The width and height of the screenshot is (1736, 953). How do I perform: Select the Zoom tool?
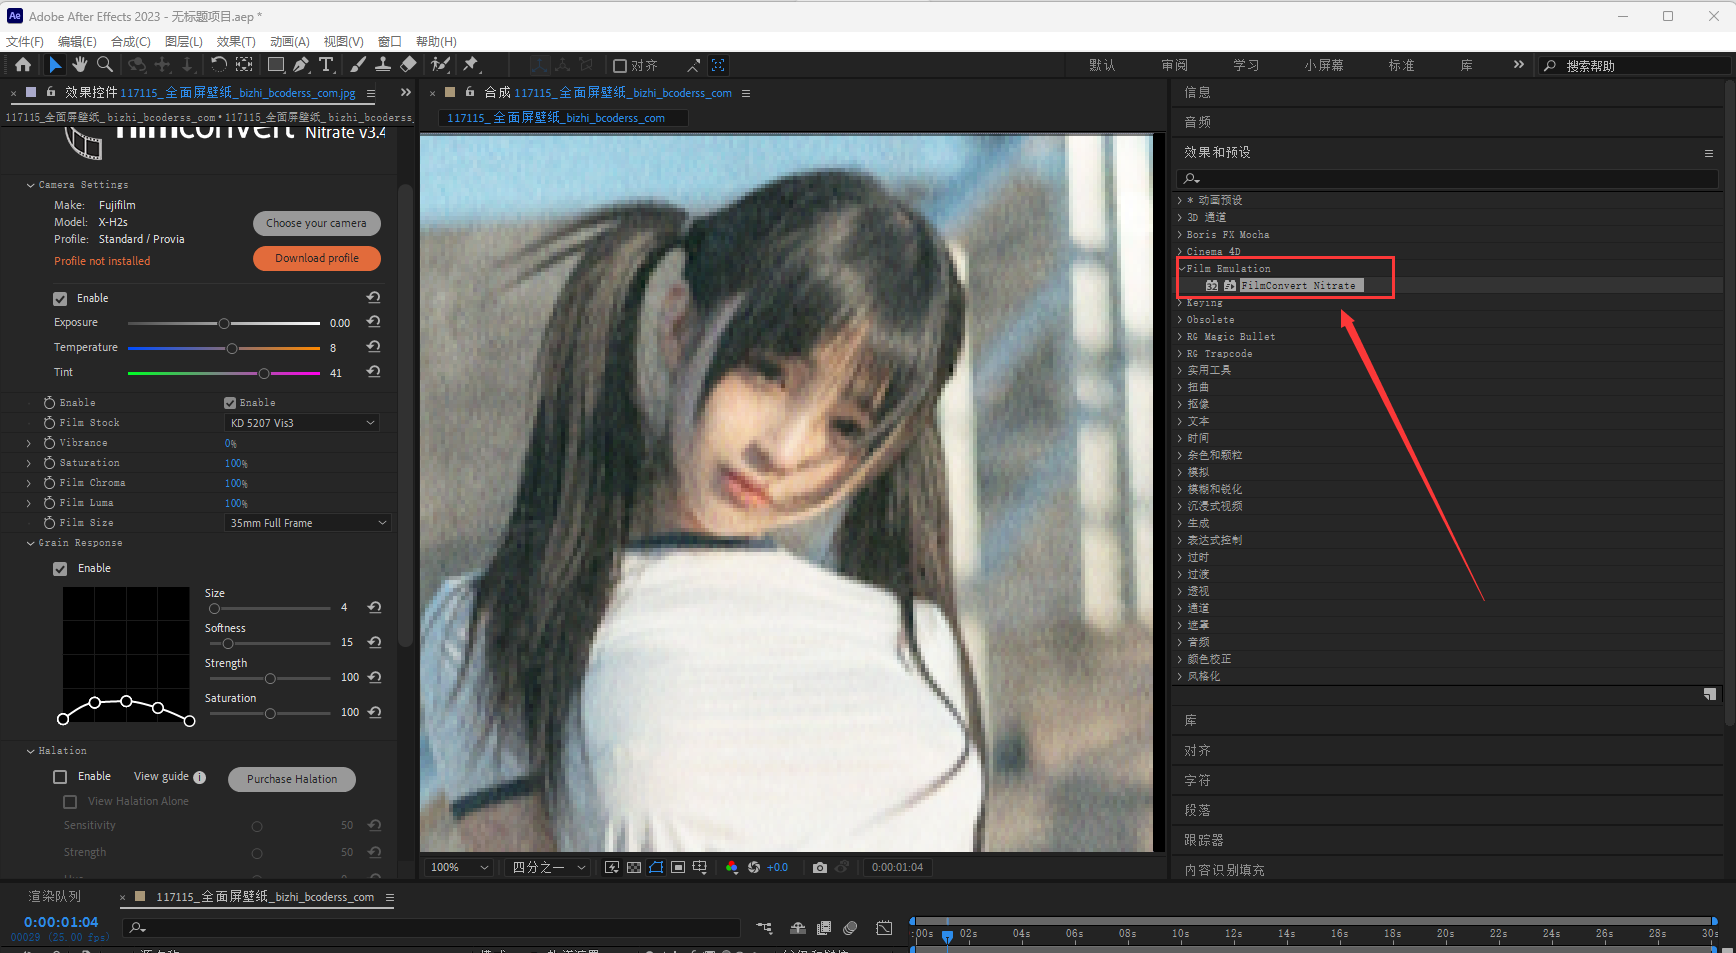pyautogui.click(x=105, y=64)
